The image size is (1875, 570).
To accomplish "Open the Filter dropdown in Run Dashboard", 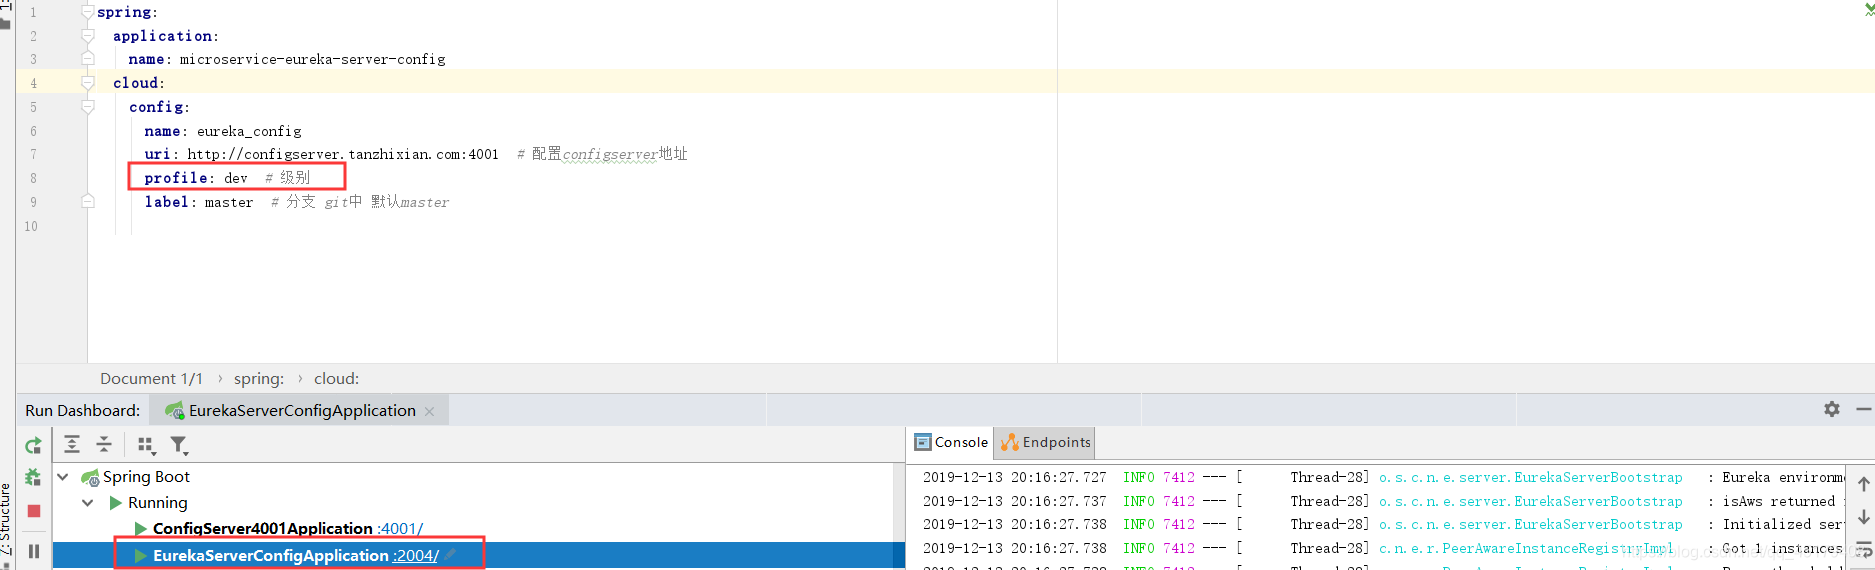I will click(x=179, y=445).
